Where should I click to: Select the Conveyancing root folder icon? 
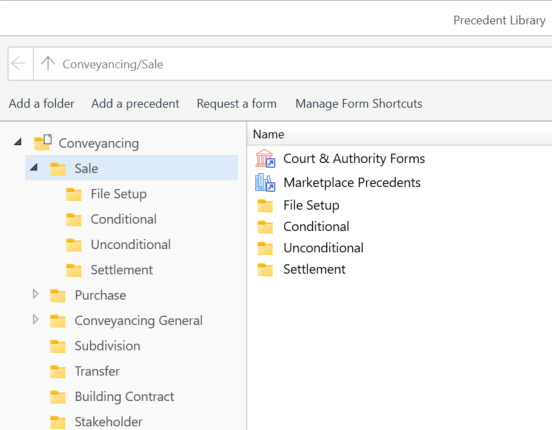pyautogui.click(x=43, y=143)
